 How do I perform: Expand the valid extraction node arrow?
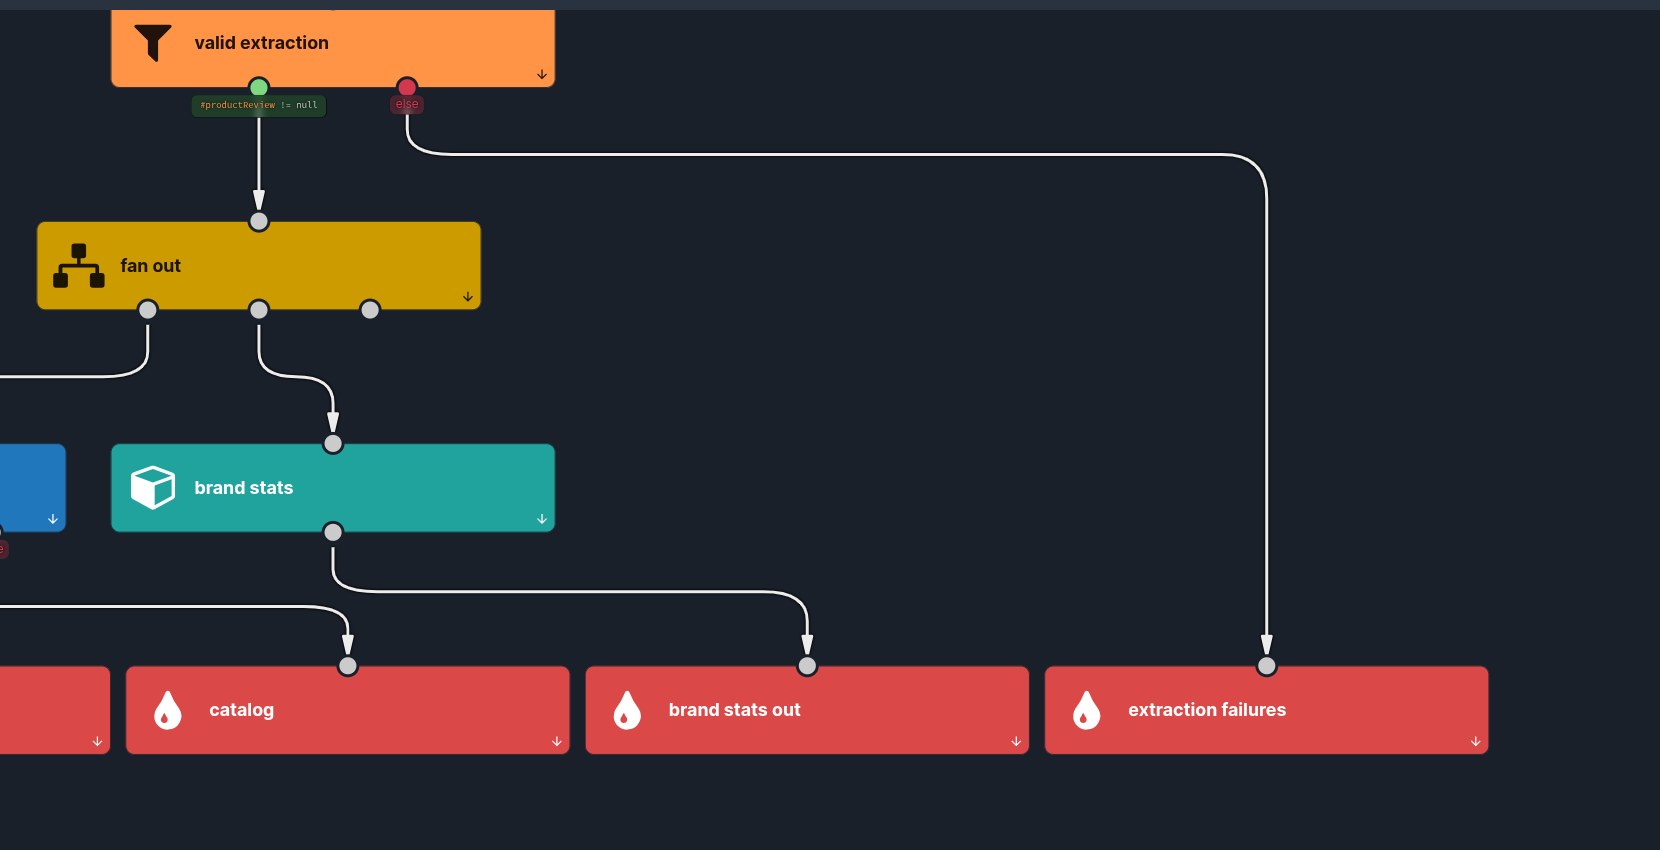coord(542,75)
